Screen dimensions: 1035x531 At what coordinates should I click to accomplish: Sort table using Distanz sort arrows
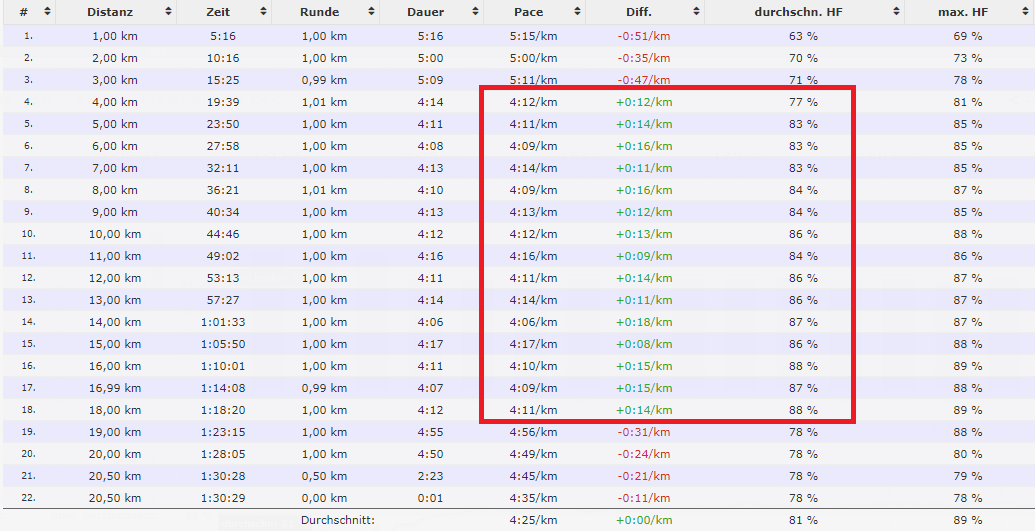(168, 12)
